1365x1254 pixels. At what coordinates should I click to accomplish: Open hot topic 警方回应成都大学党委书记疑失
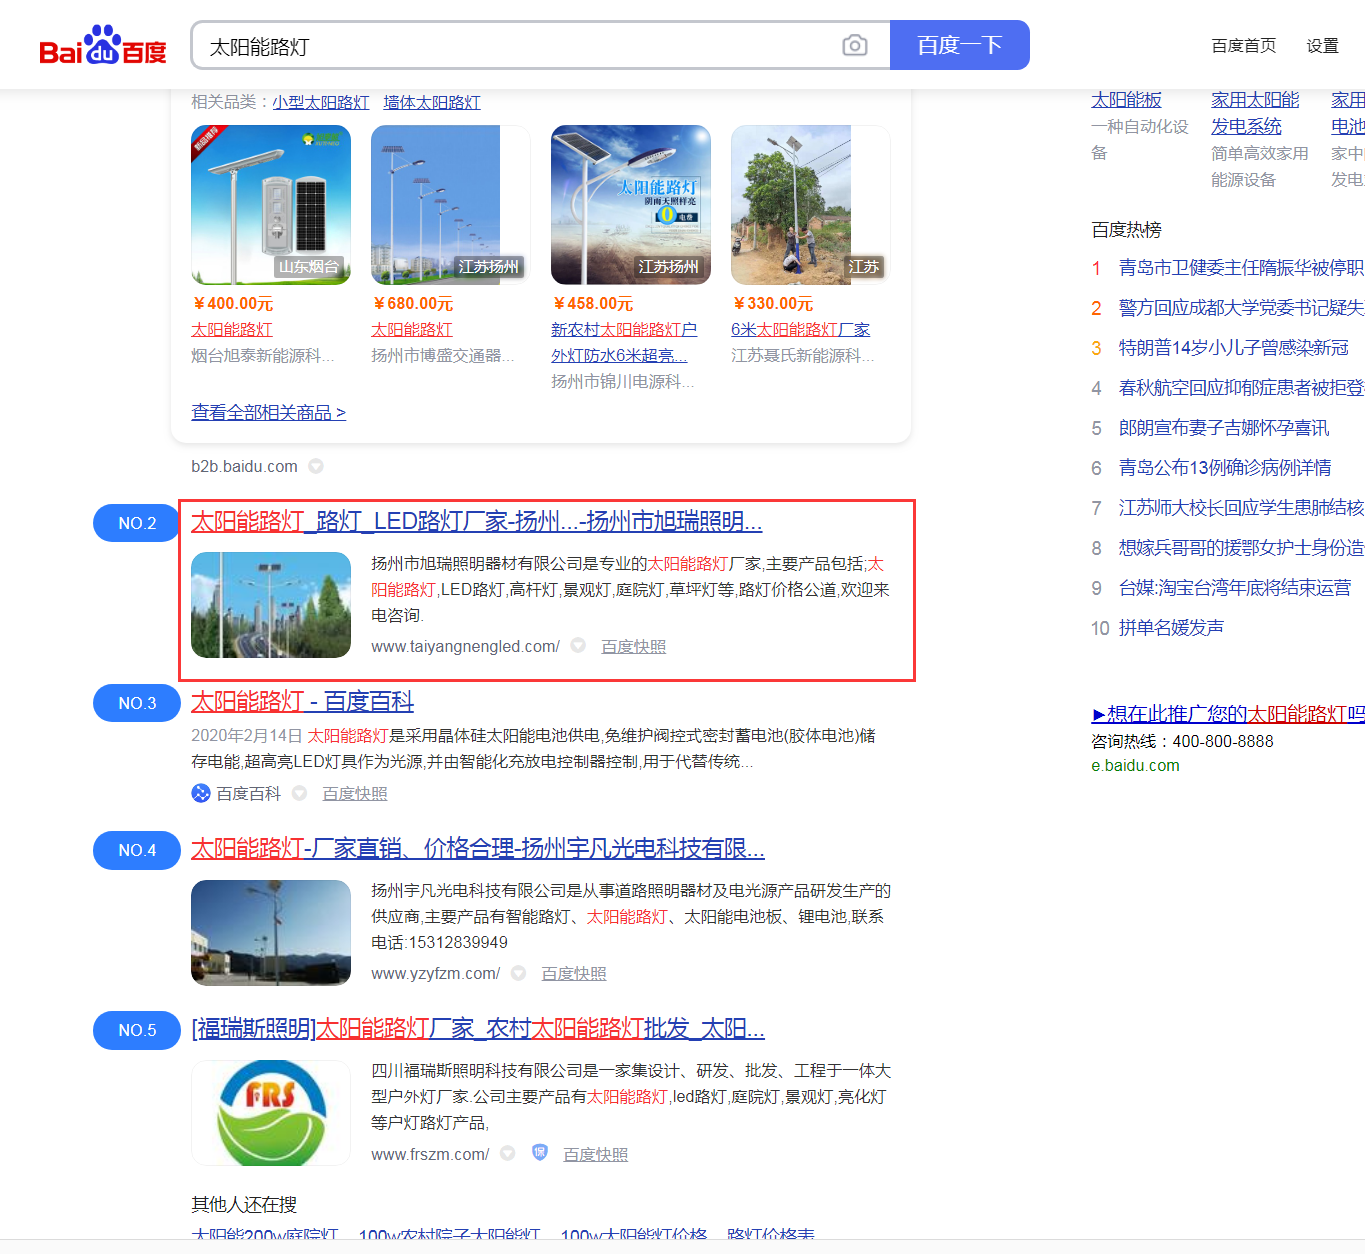pyautogui.click(x=1241, y=308)
